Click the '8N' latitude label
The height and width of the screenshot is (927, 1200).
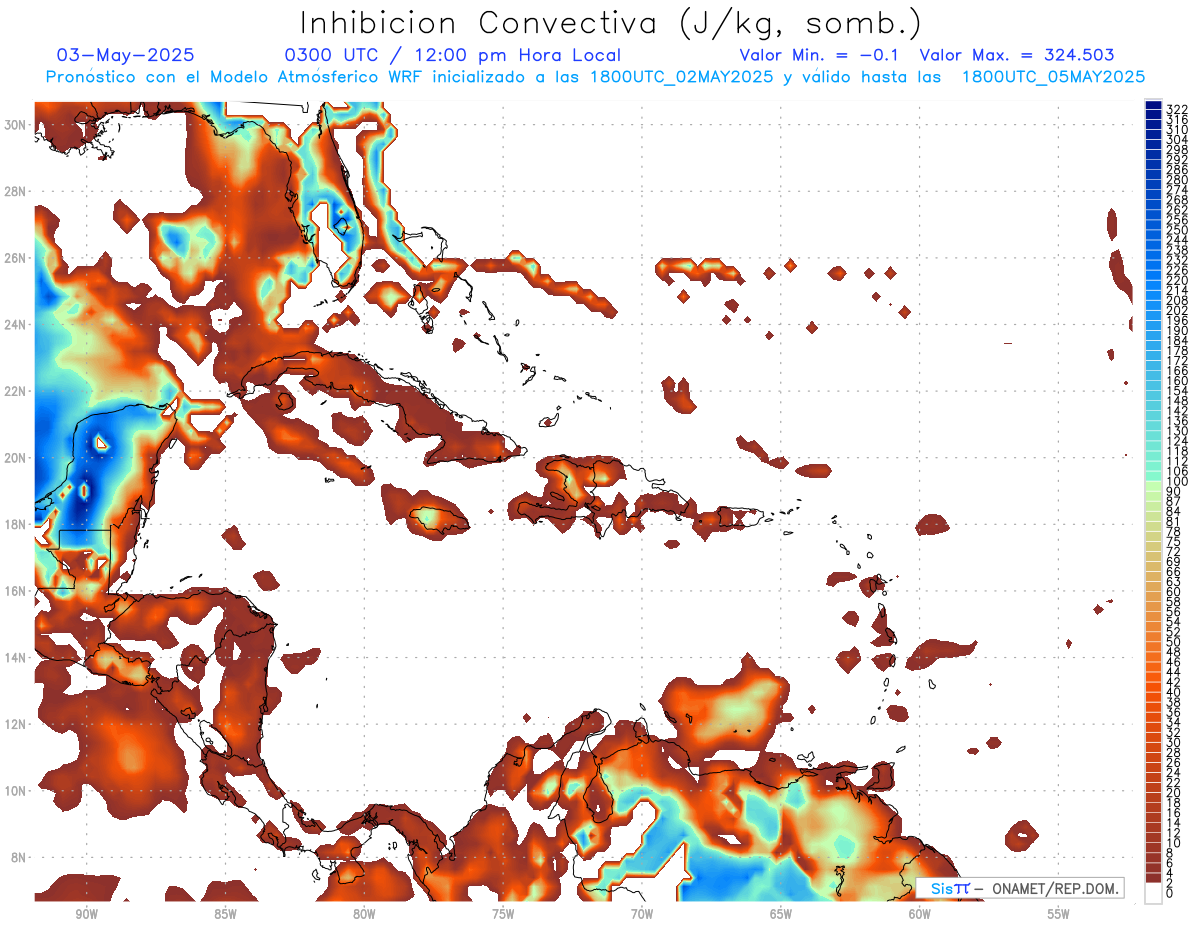click(x=20, y=857)
